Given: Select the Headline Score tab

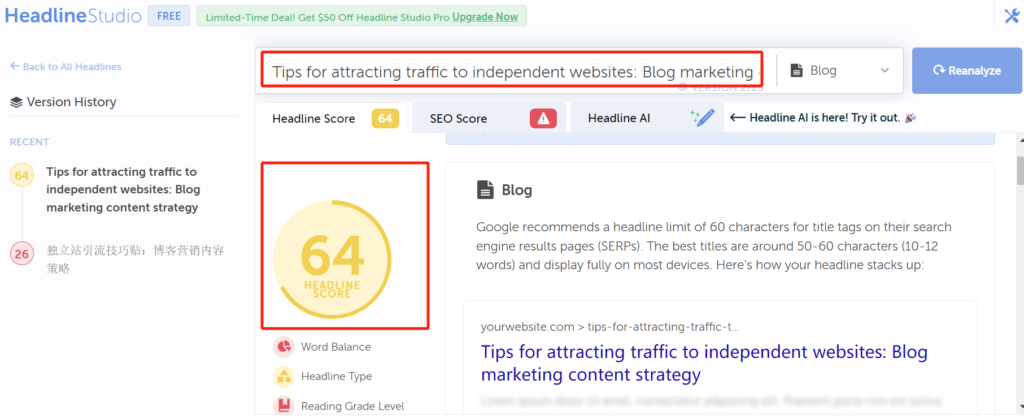Looking at the screenshot, I should [x=313, y=118].
